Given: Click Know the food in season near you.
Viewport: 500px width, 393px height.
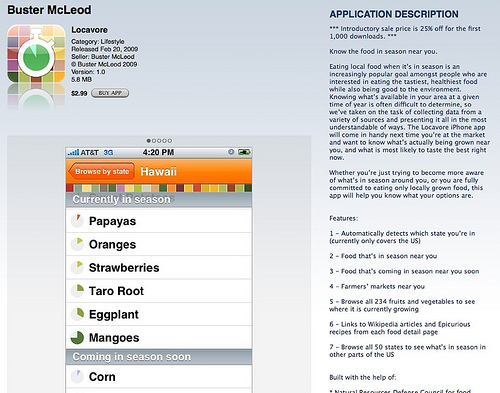Looking at the screenshot, I should [383, 51].
